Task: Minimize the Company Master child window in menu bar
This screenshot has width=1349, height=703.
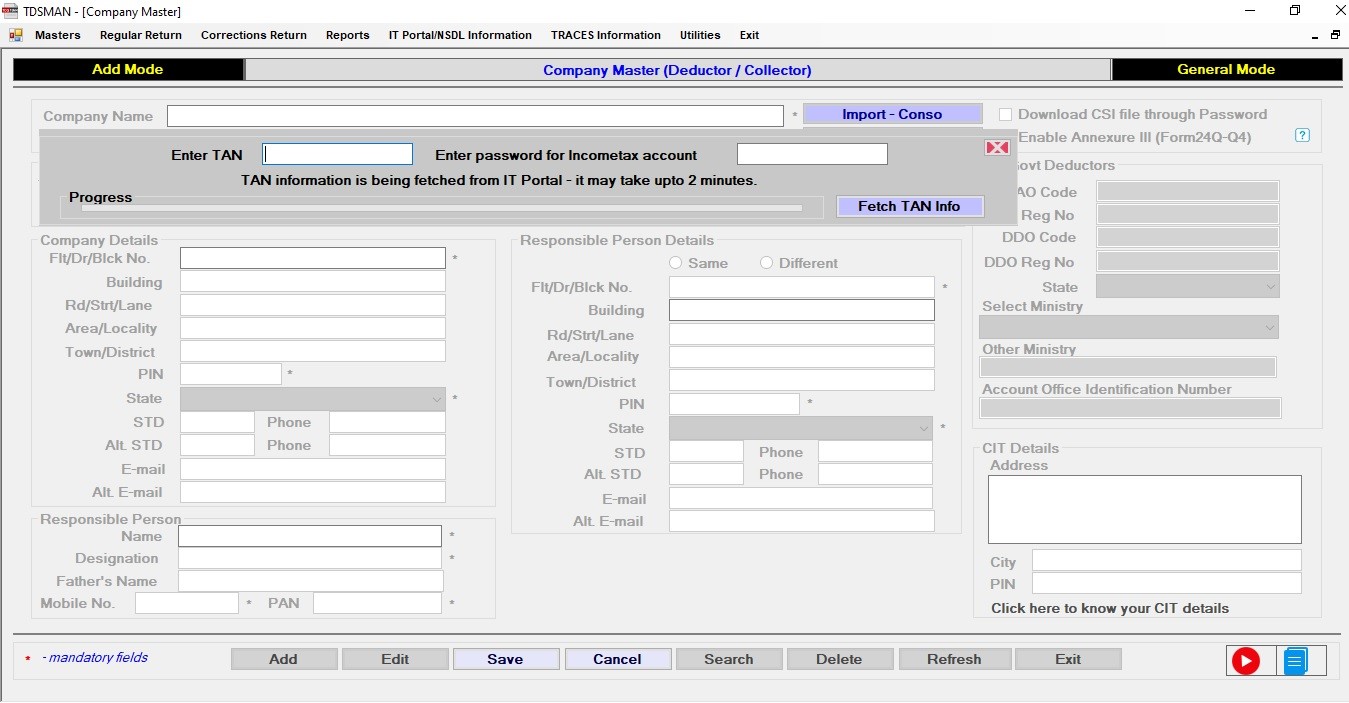Action: (x=1314, y=36)
